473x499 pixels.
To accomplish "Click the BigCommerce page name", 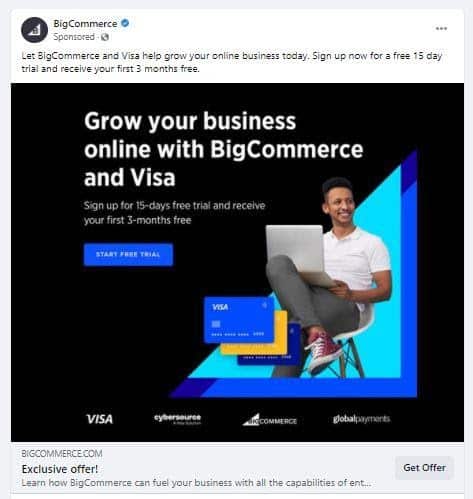I will (x=85, y=24).
